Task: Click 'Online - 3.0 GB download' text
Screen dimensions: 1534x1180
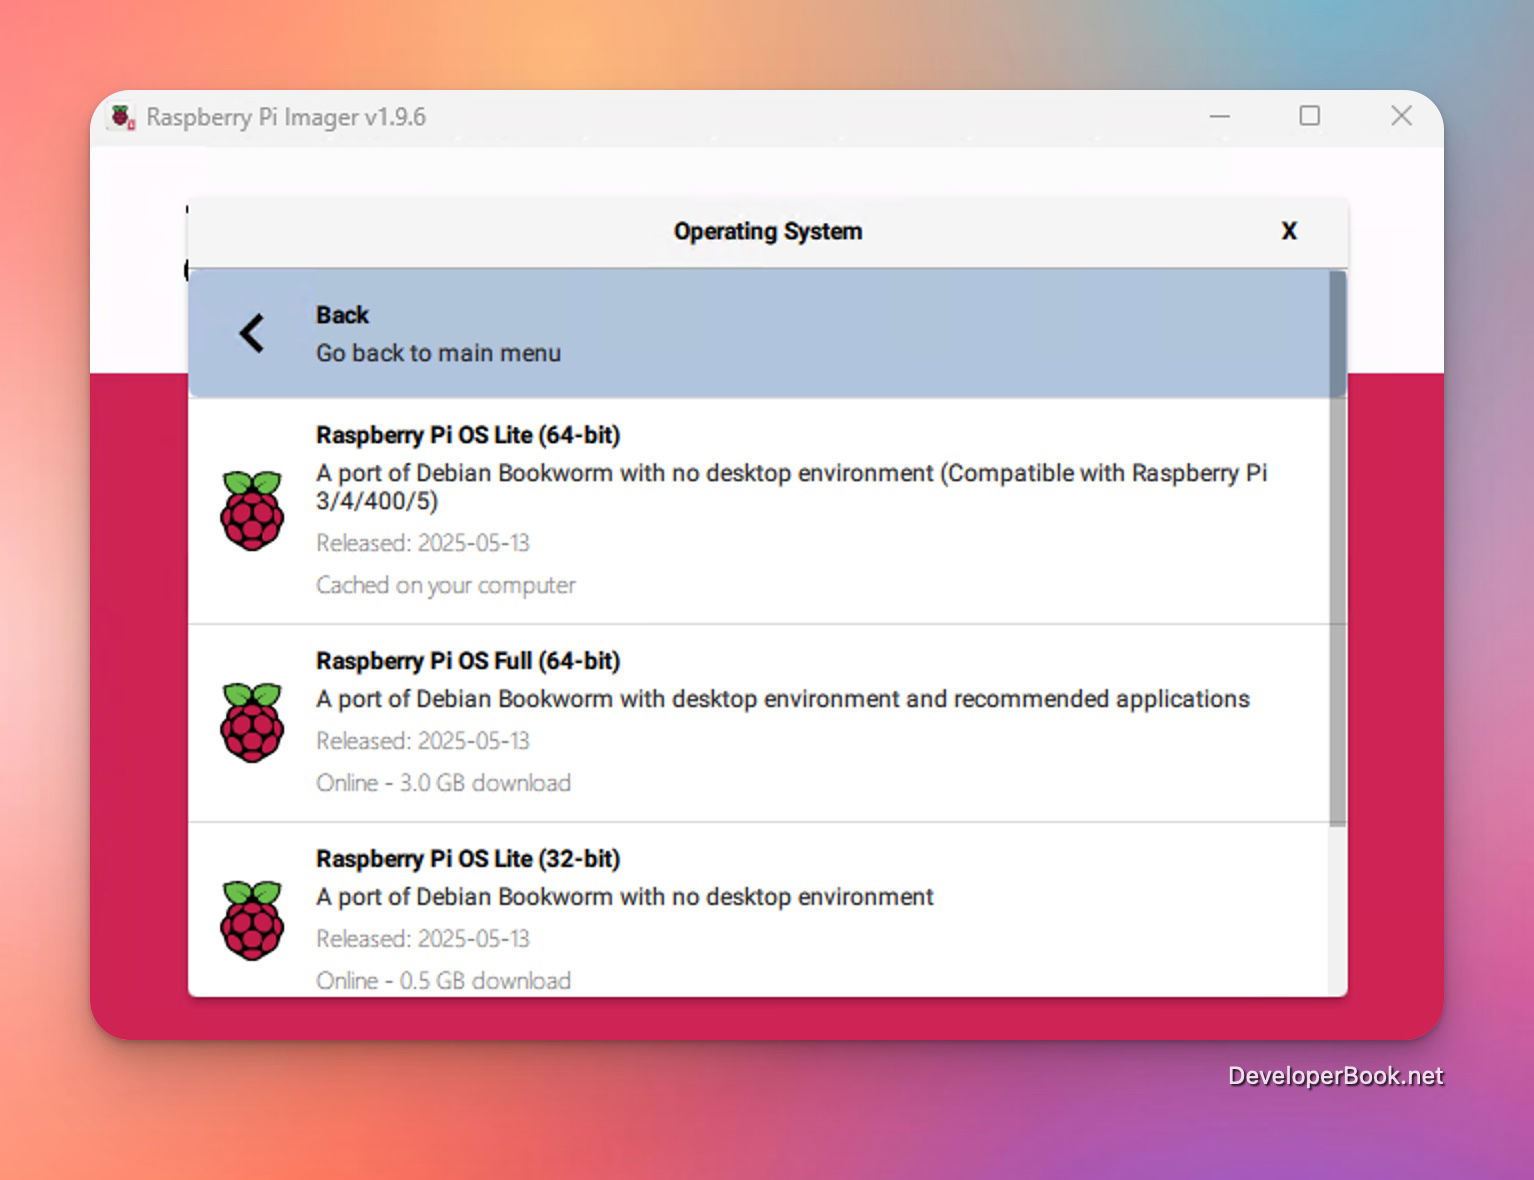Action: tap(443, 783)
